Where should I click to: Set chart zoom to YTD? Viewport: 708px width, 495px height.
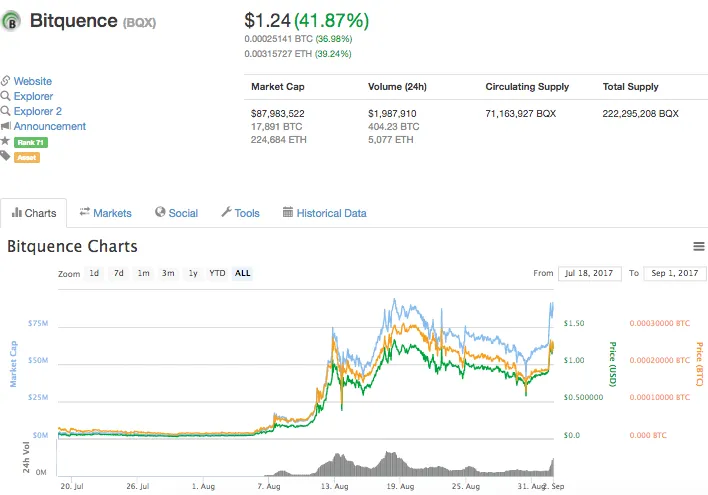click(217, 273)
